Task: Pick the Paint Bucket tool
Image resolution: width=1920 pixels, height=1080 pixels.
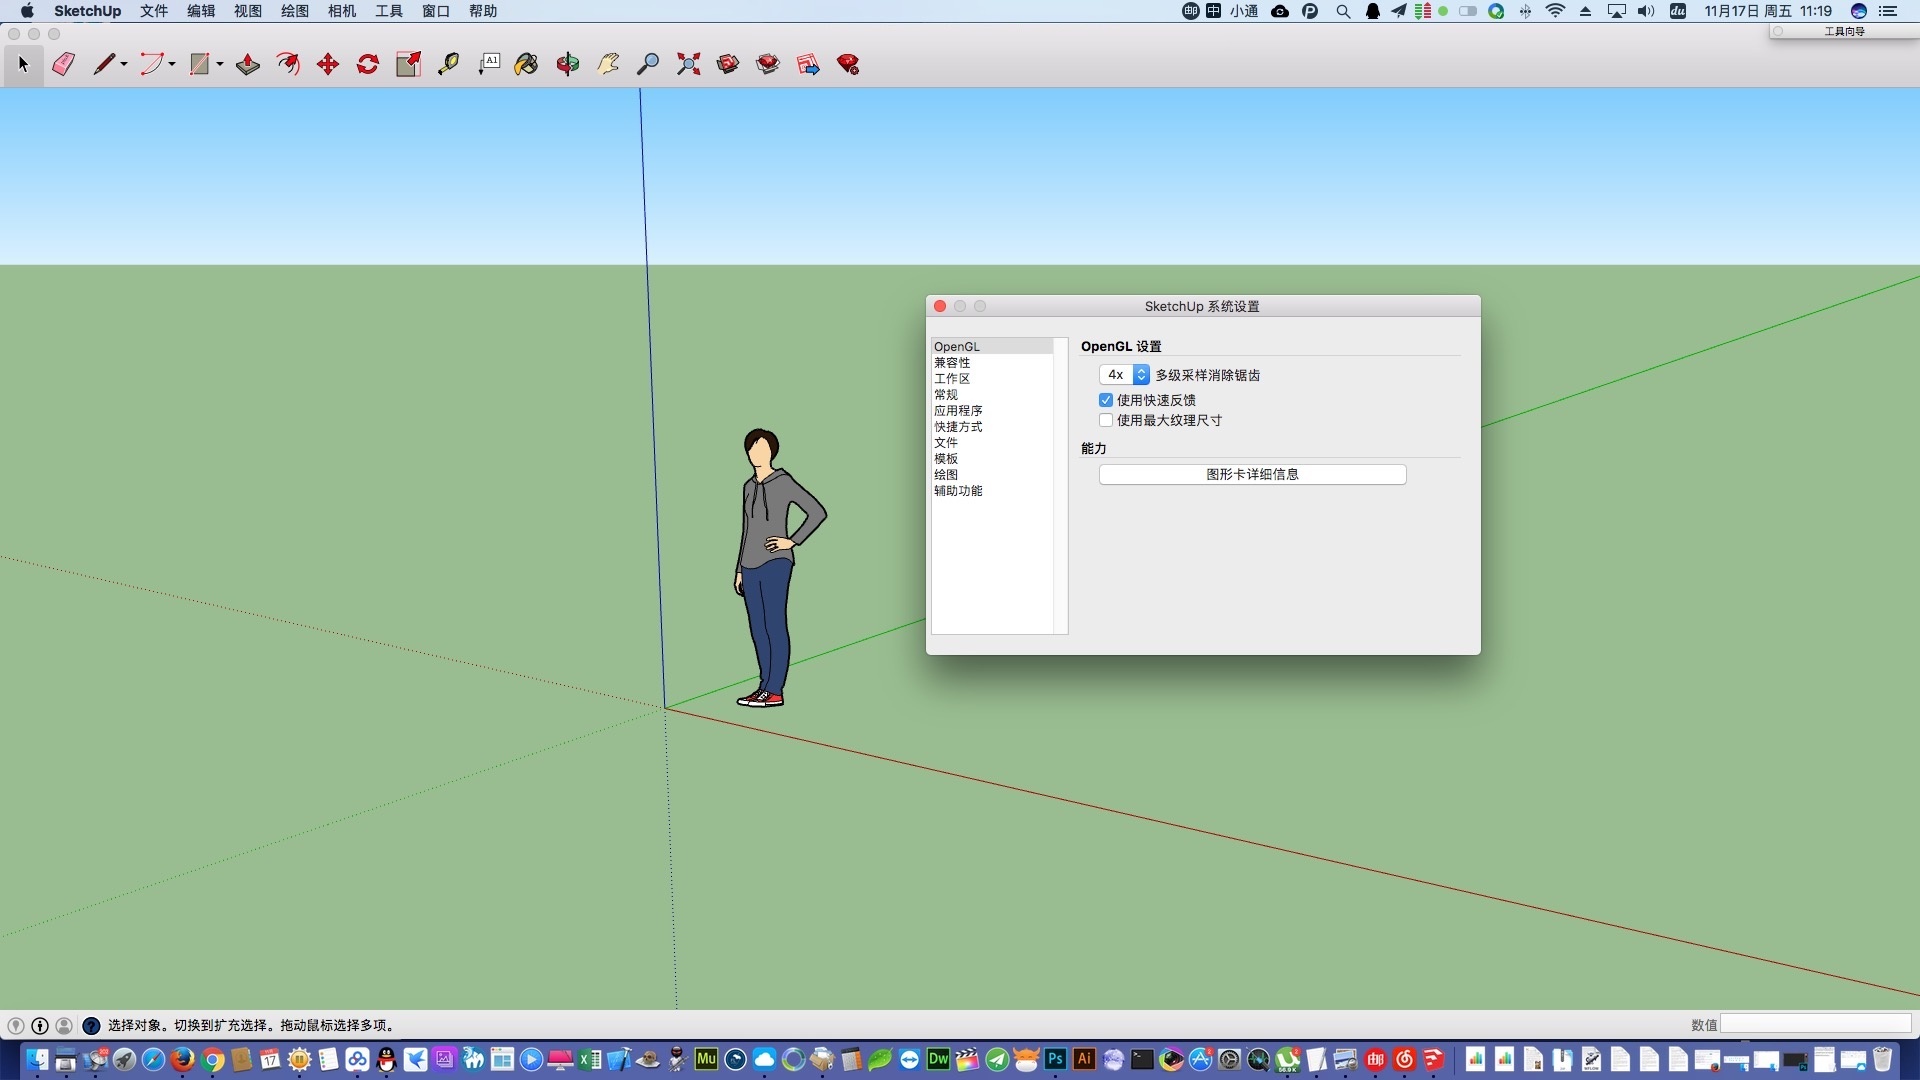Action: point(526,64)
